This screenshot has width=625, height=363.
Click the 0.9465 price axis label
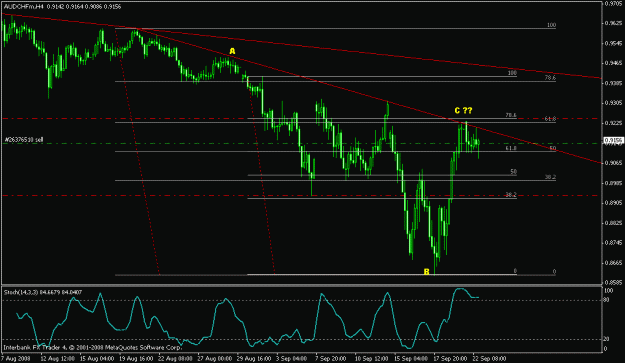pos(613,63)
